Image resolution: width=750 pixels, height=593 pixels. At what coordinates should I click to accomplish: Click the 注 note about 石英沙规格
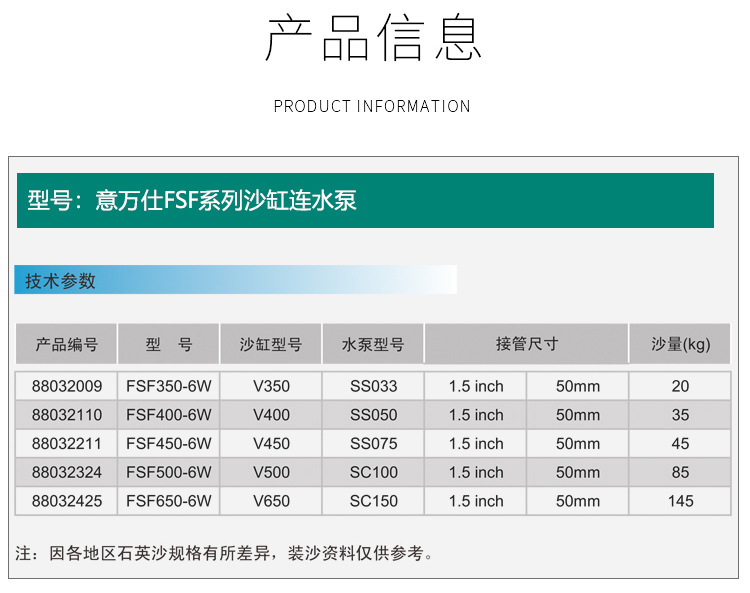pos(224,553)
